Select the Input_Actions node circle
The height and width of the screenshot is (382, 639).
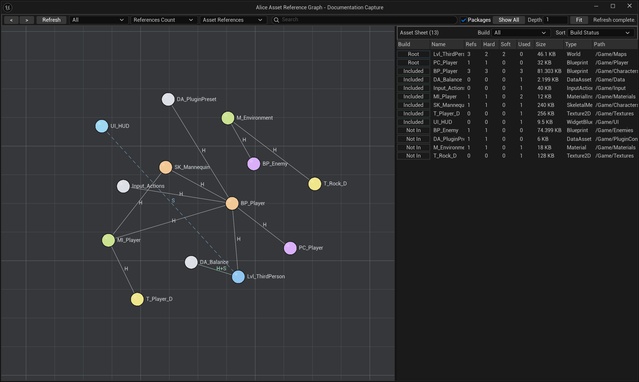123,186
